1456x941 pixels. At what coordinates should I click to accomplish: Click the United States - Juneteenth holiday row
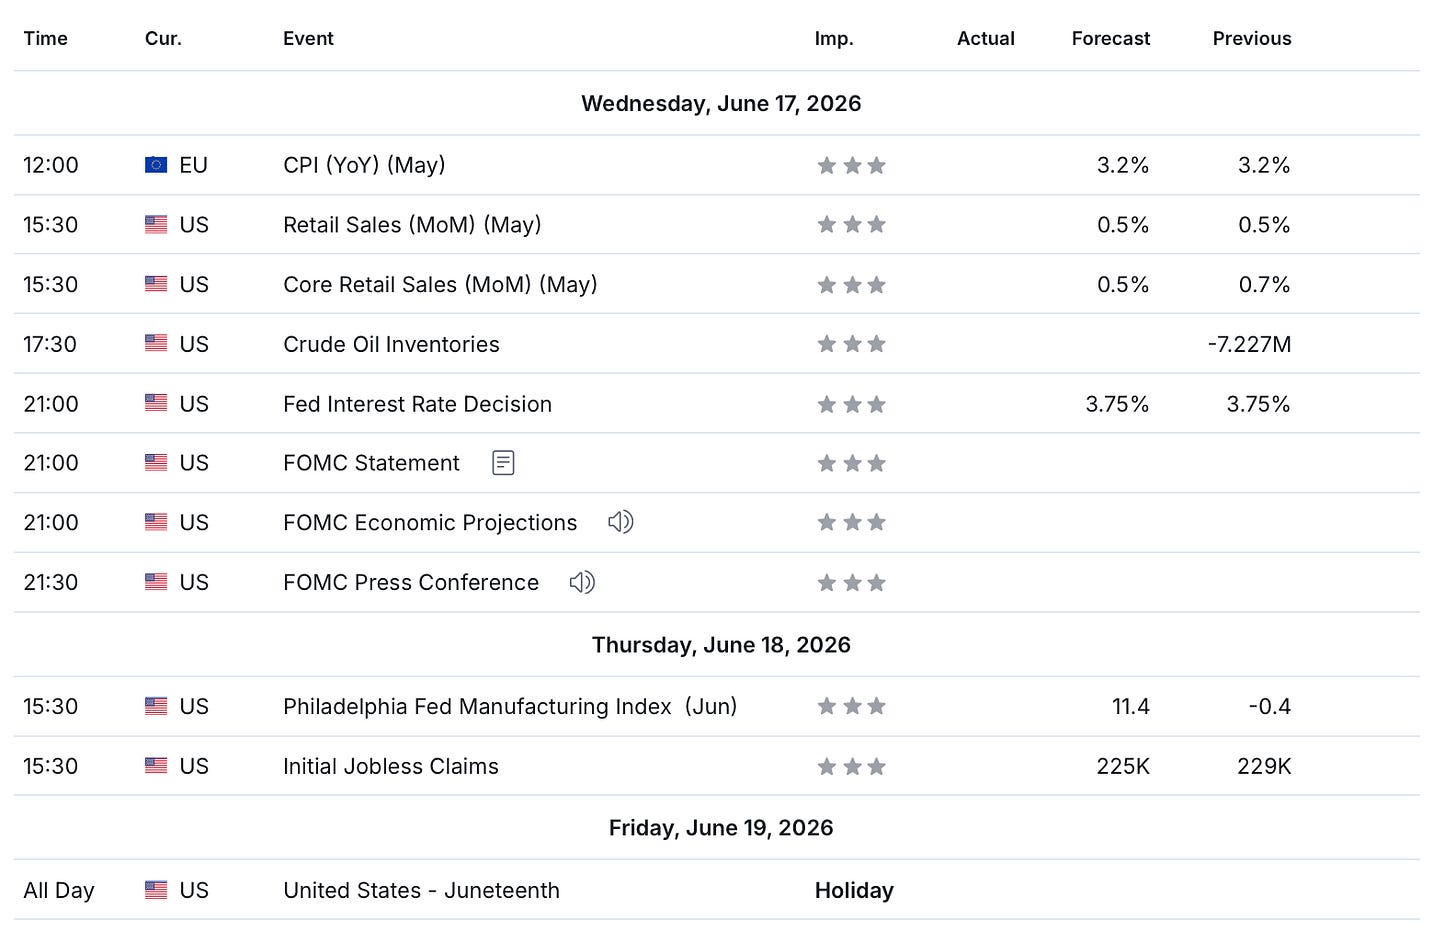717,889
